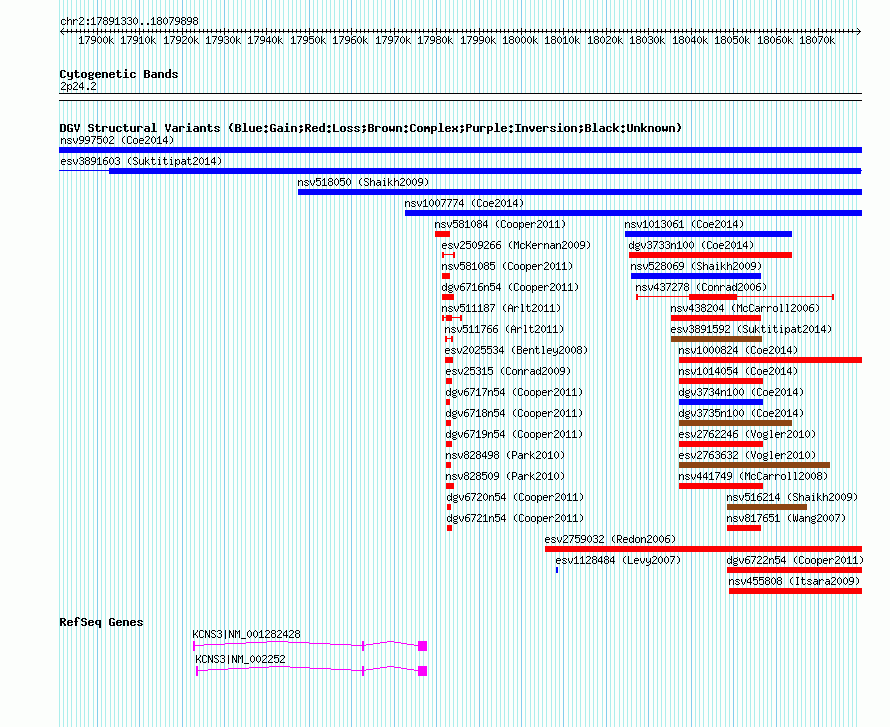The image size is (890, 727).
Task: Select the nsv1014054 (Coe2014) label
Action: 738,371
